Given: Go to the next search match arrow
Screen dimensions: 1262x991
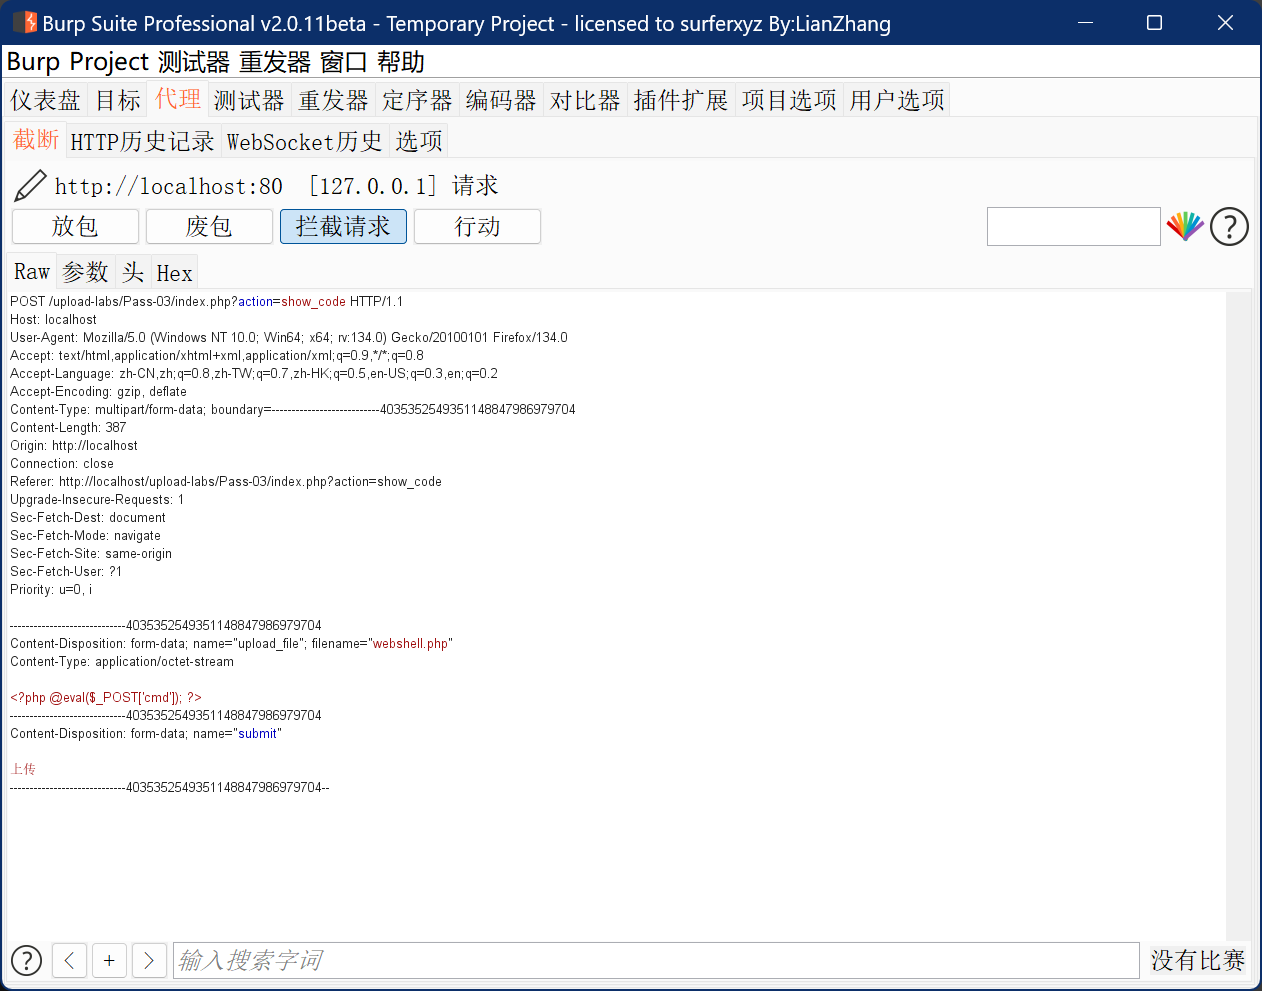Looking at the screenshot, I should (x=149, y=960).
